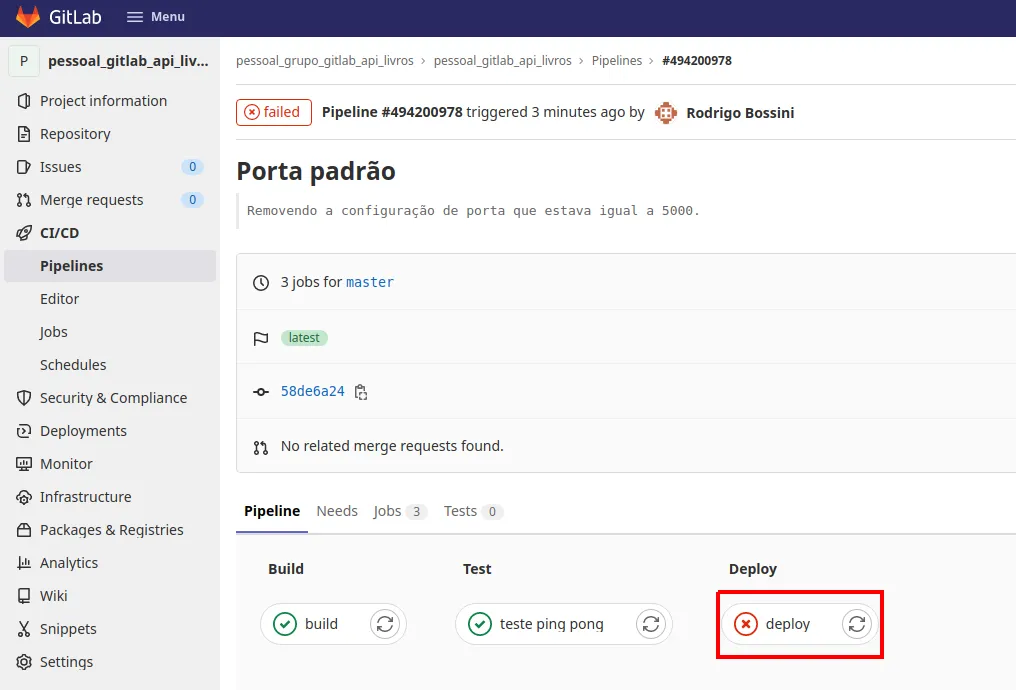Open the Issues label in the sidebar
This screenshot has width=1016, height=690.
[x=60, y=167]
